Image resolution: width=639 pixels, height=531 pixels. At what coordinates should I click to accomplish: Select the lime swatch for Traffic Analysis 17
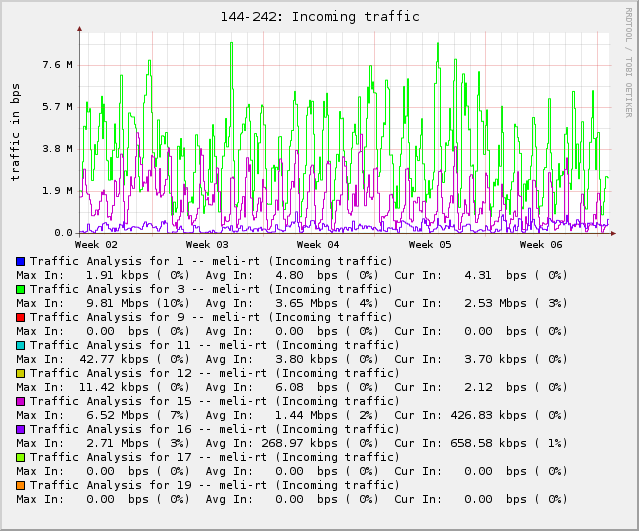pyautogui.click(x=21, y=457)
